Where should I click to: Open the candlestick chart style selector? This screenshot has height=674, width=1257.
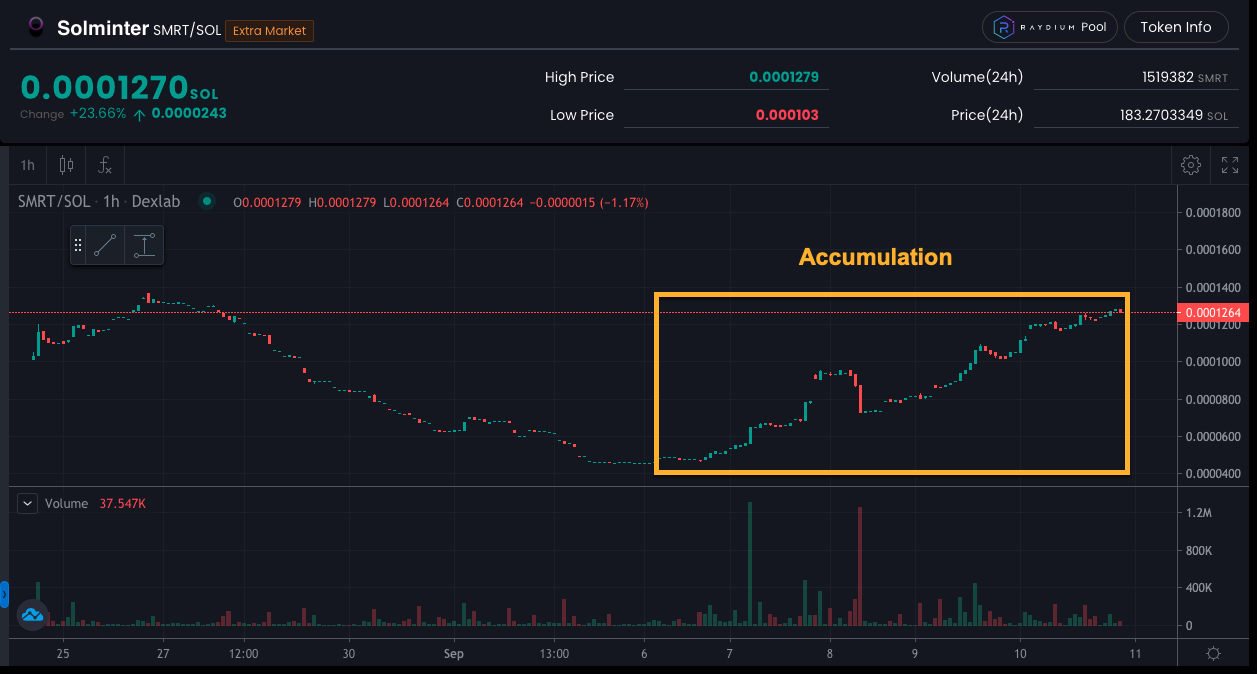(x=67, y=165)
